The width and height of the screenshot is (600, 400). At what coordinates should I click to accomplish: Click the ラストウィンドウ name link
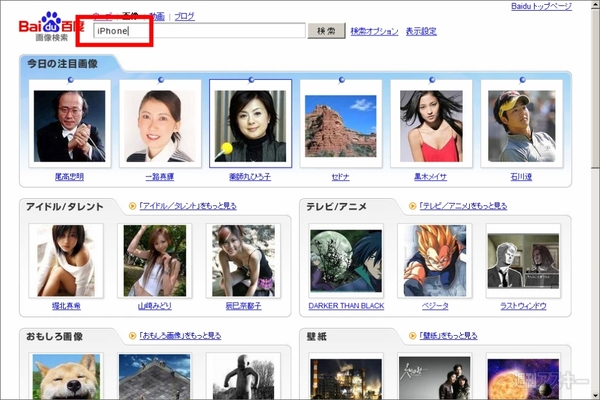[x=523, y=306]
